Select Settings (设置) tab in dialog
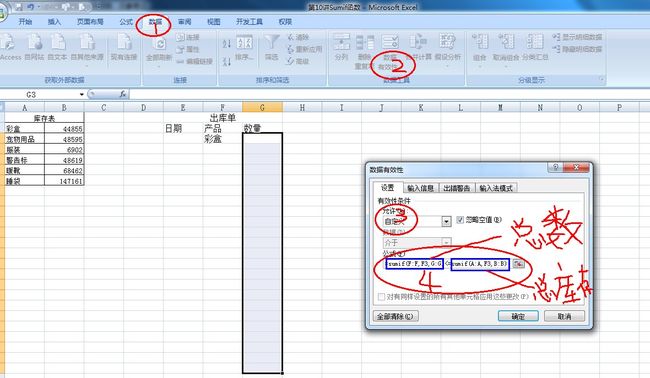The image size is (650, 378). click(387, 188)
